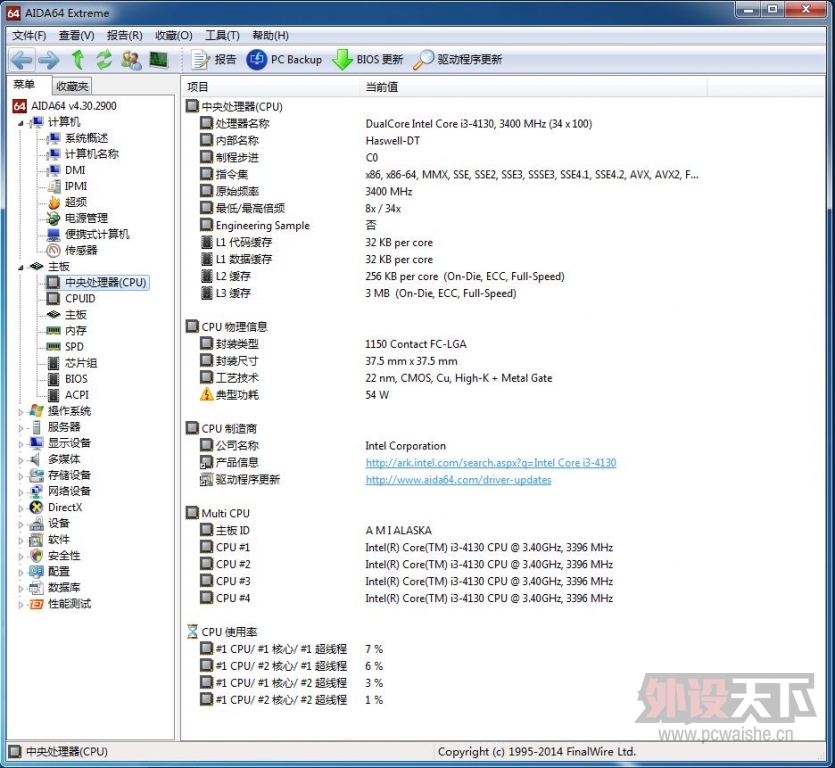Collapse the 主板 parent tree node

[21, 267]
